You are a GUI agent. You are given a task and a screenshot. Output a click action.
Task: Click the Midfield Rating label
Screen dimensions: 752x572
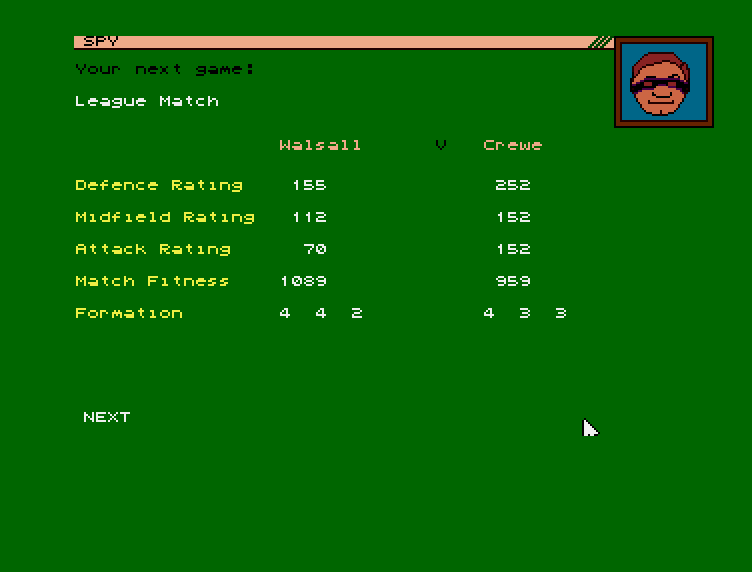pyautogui.click(x=165, y=218)
